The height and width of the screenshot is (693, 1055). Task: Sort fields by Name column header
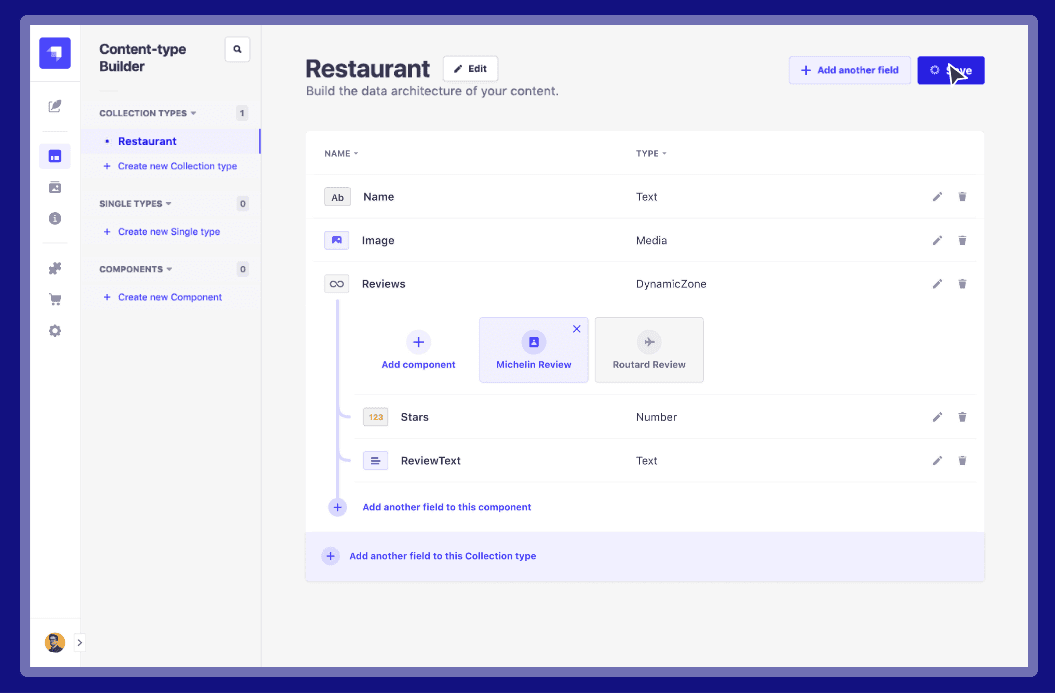click(340, 154)
